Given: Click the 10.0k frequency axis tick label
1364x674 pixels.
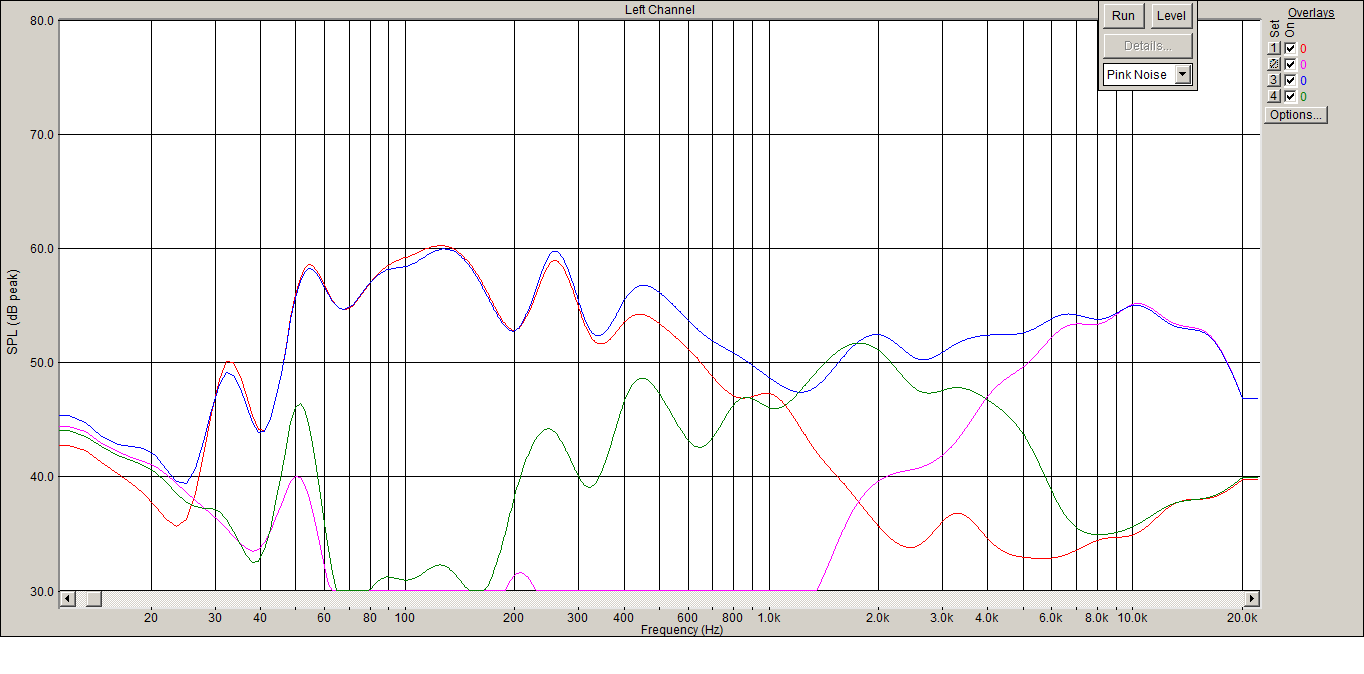Looking at the screenshot, I should click(x=1132, y=618).
